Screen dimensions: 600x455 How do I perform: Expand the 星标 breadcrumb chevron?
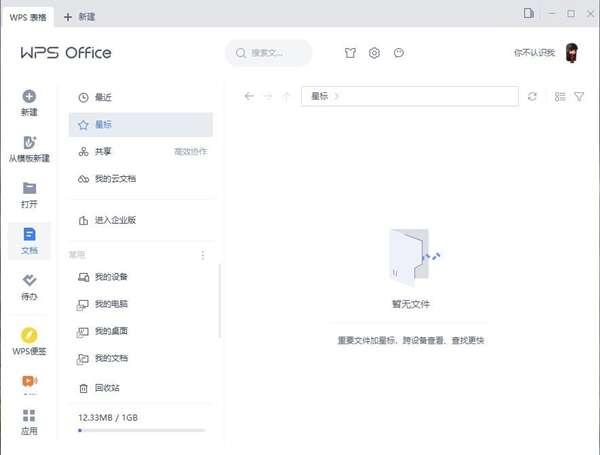pyautogui.click(x=338, y=96)
